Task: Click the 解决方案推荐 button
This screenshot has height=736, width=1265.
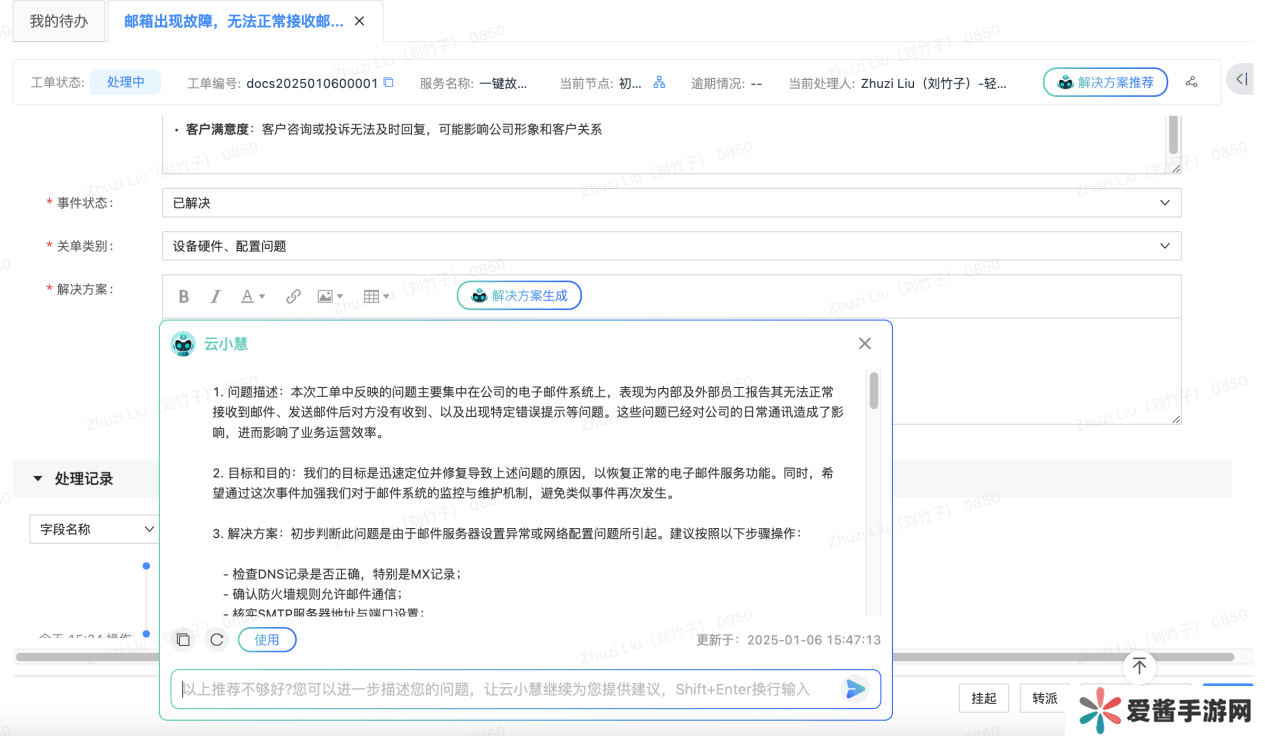Action: click(x=1105, y=83)
